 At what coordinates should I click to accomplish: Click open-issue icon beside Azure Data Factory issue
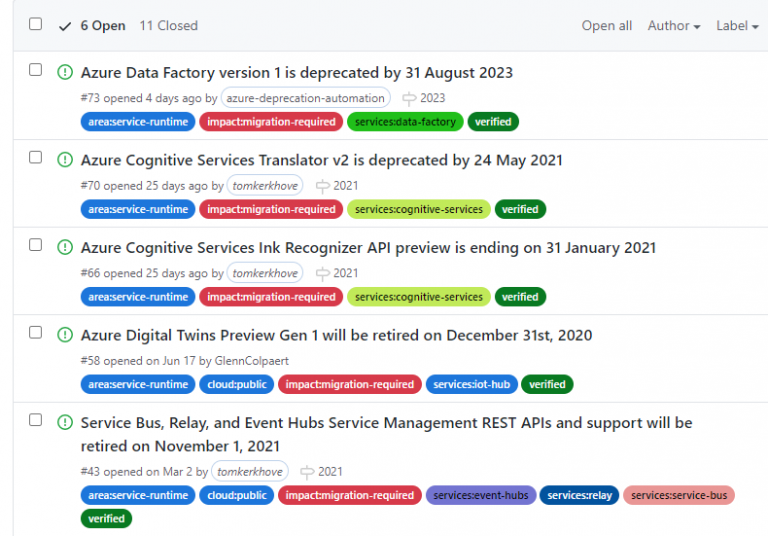65,72
